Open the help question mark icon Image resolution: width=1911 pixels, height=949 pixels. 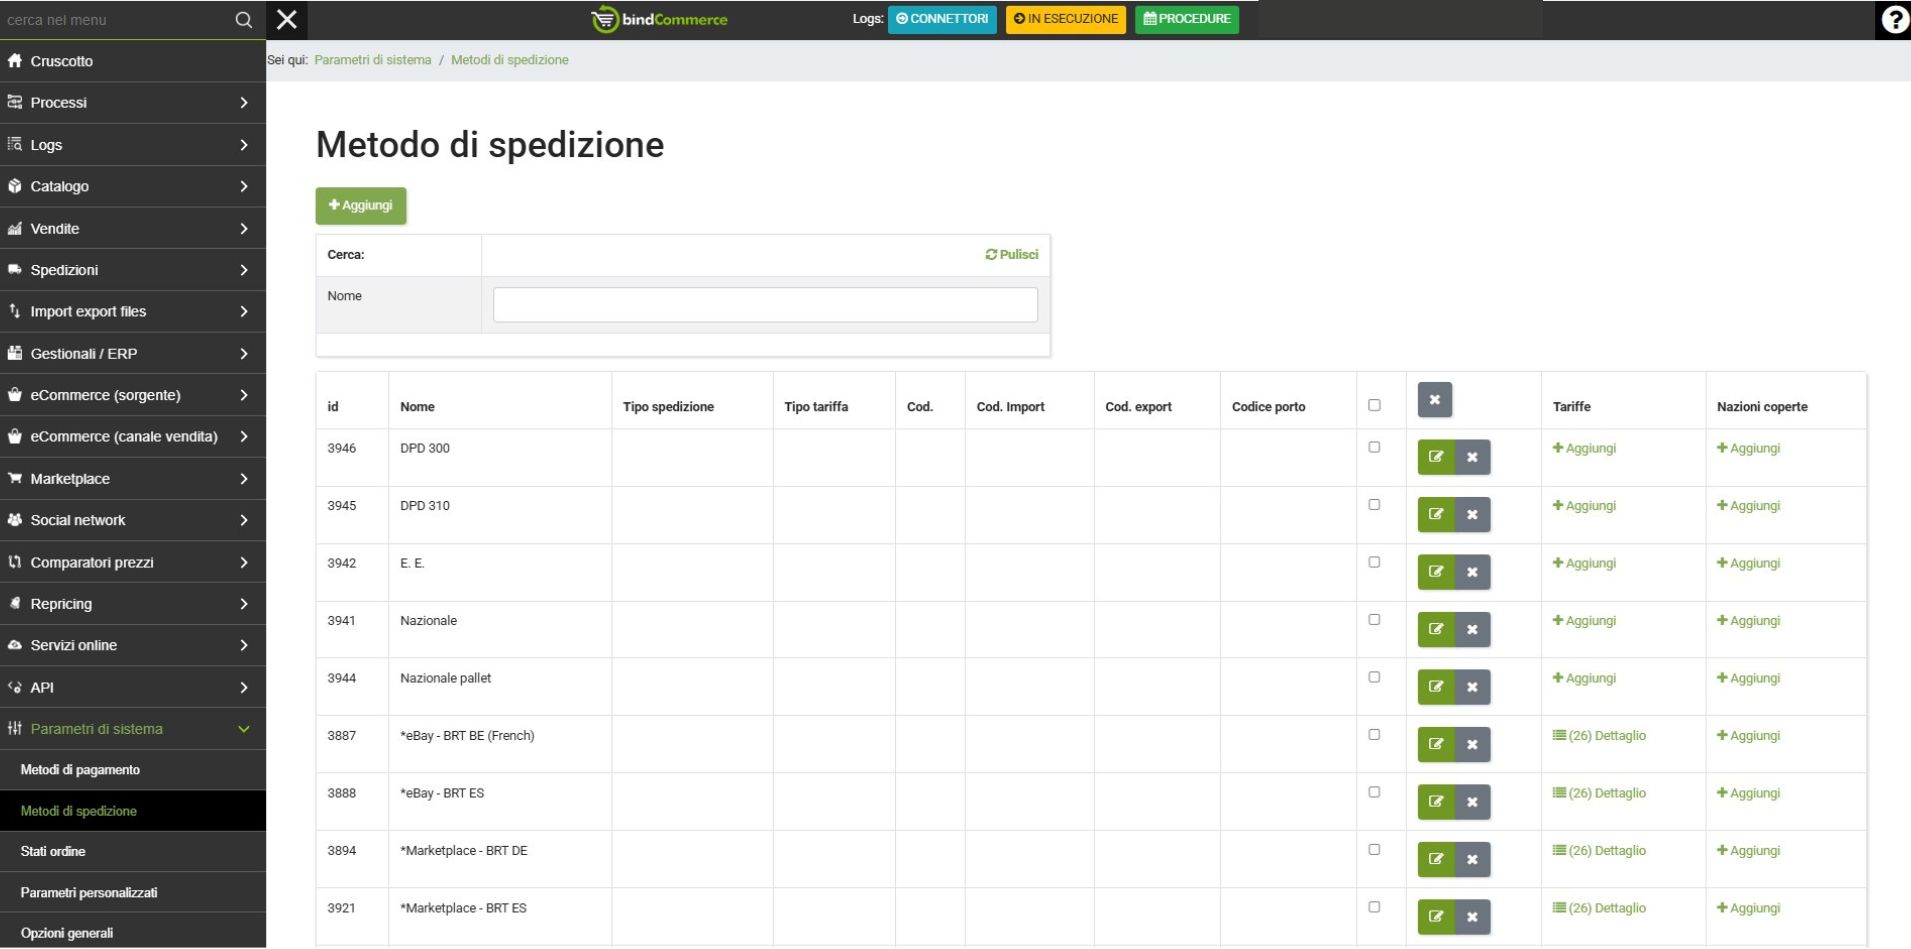[x=1893, y=20]
